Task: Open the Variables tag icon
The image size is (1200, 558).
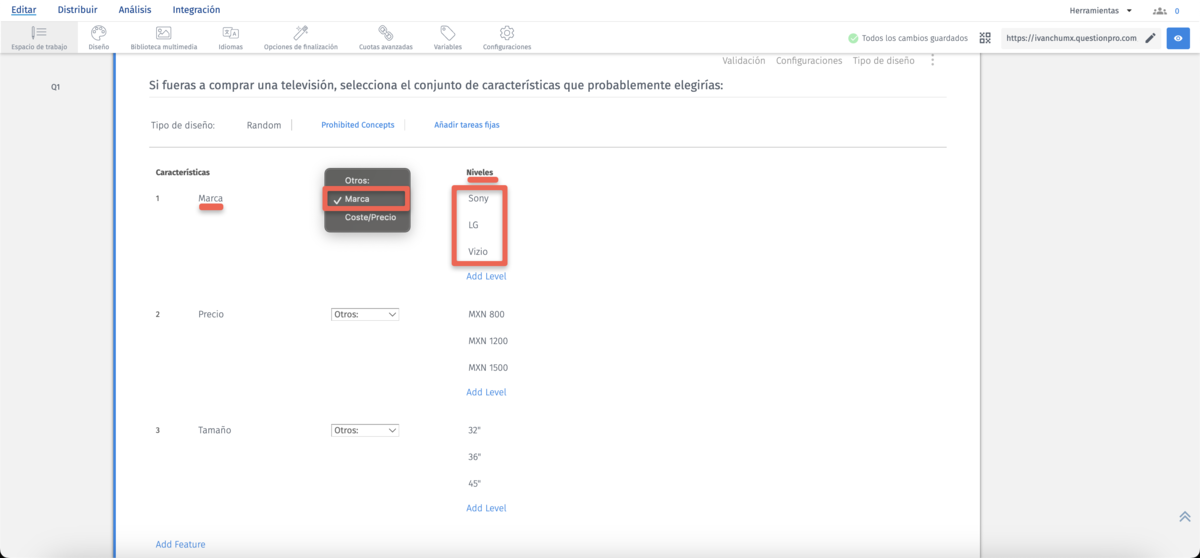Action: point(448,34)
